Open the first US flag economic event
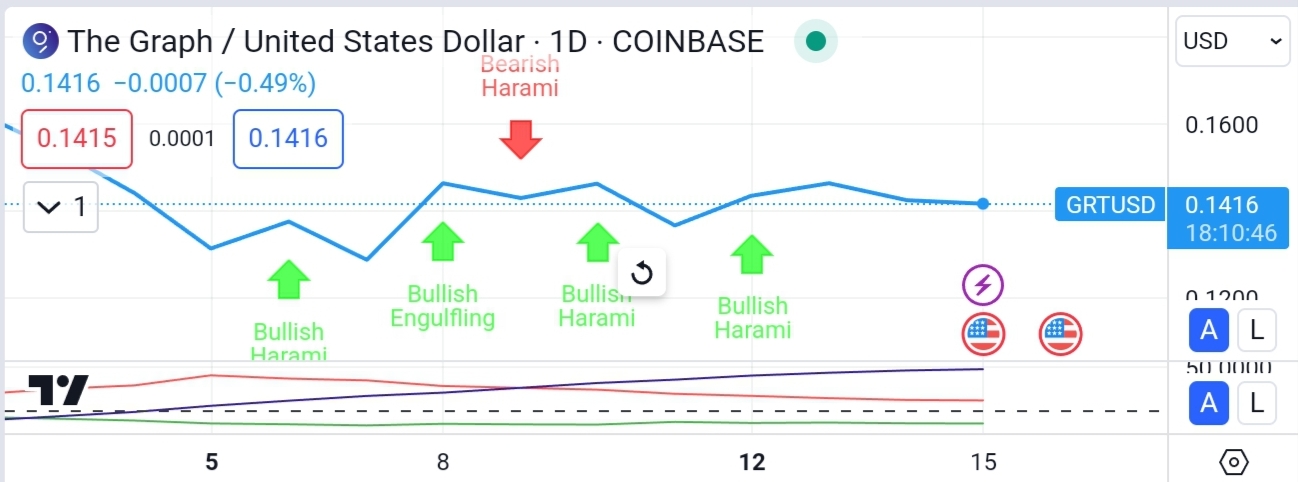The image size is (1298, 482). point(983,334)
